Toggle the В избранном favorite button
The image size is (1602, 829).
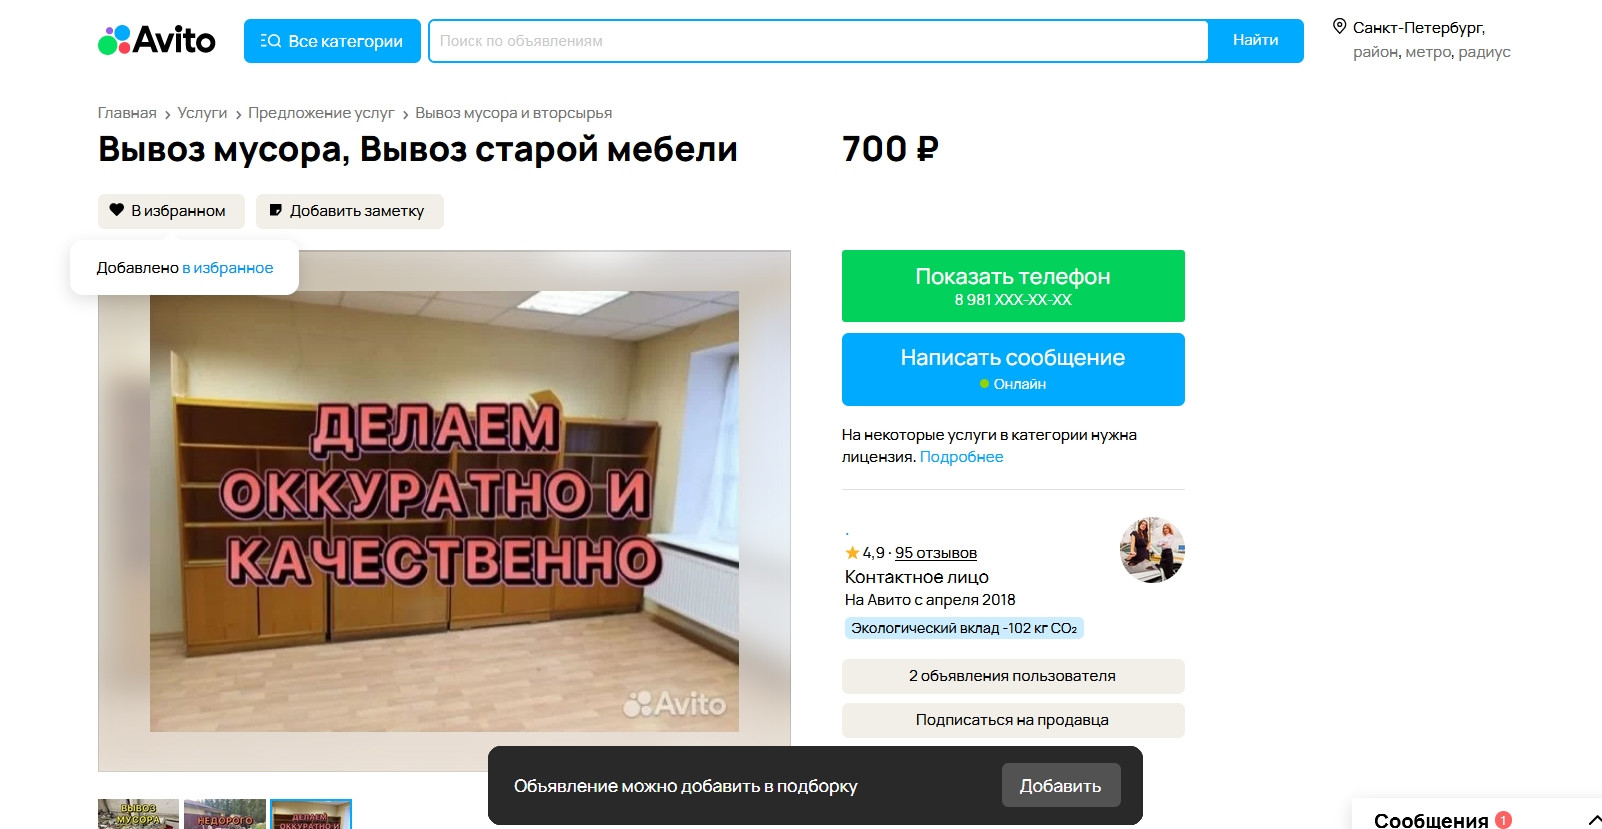pos(171,211)
